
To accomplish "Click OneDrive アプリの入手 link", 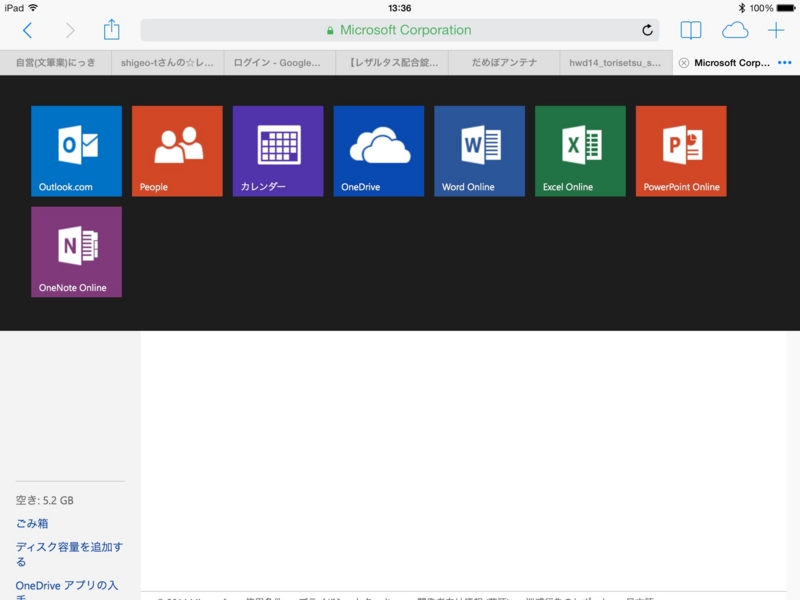I will 66,590.
